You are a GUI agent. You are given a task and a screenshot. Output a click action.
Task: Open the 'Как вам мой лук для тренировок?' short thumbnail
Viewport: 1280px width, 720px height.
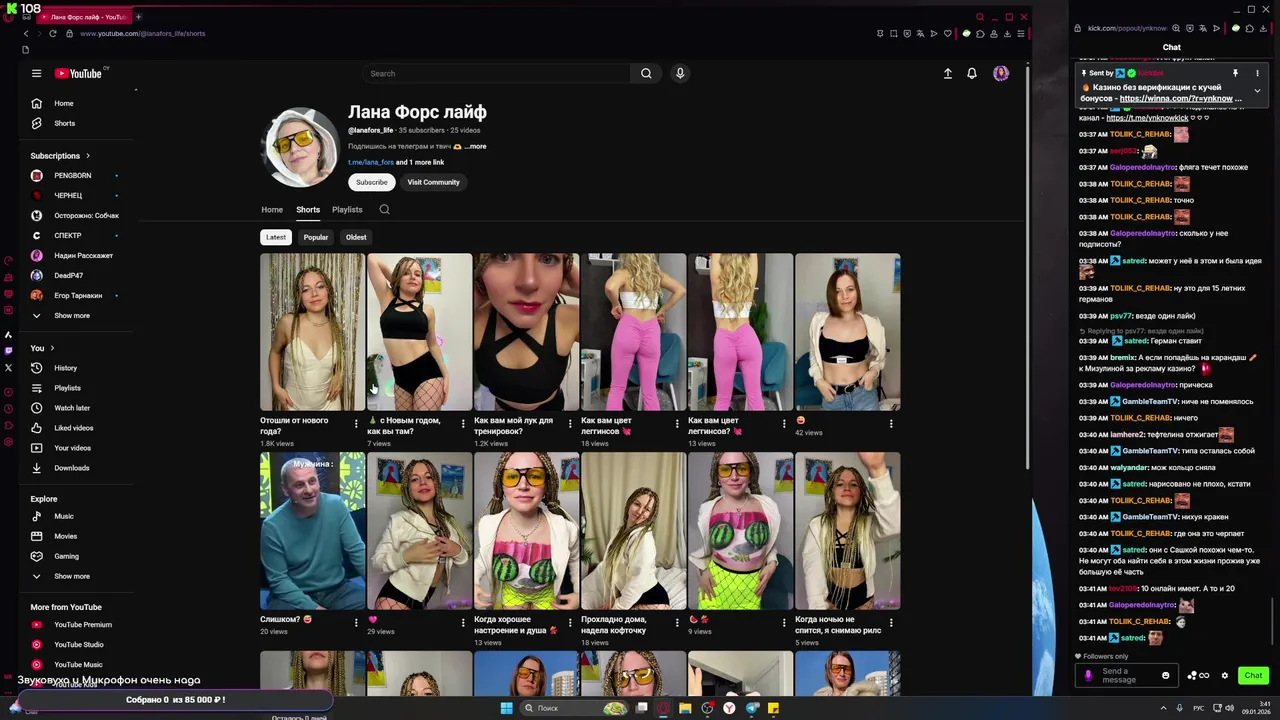point(526,332)
